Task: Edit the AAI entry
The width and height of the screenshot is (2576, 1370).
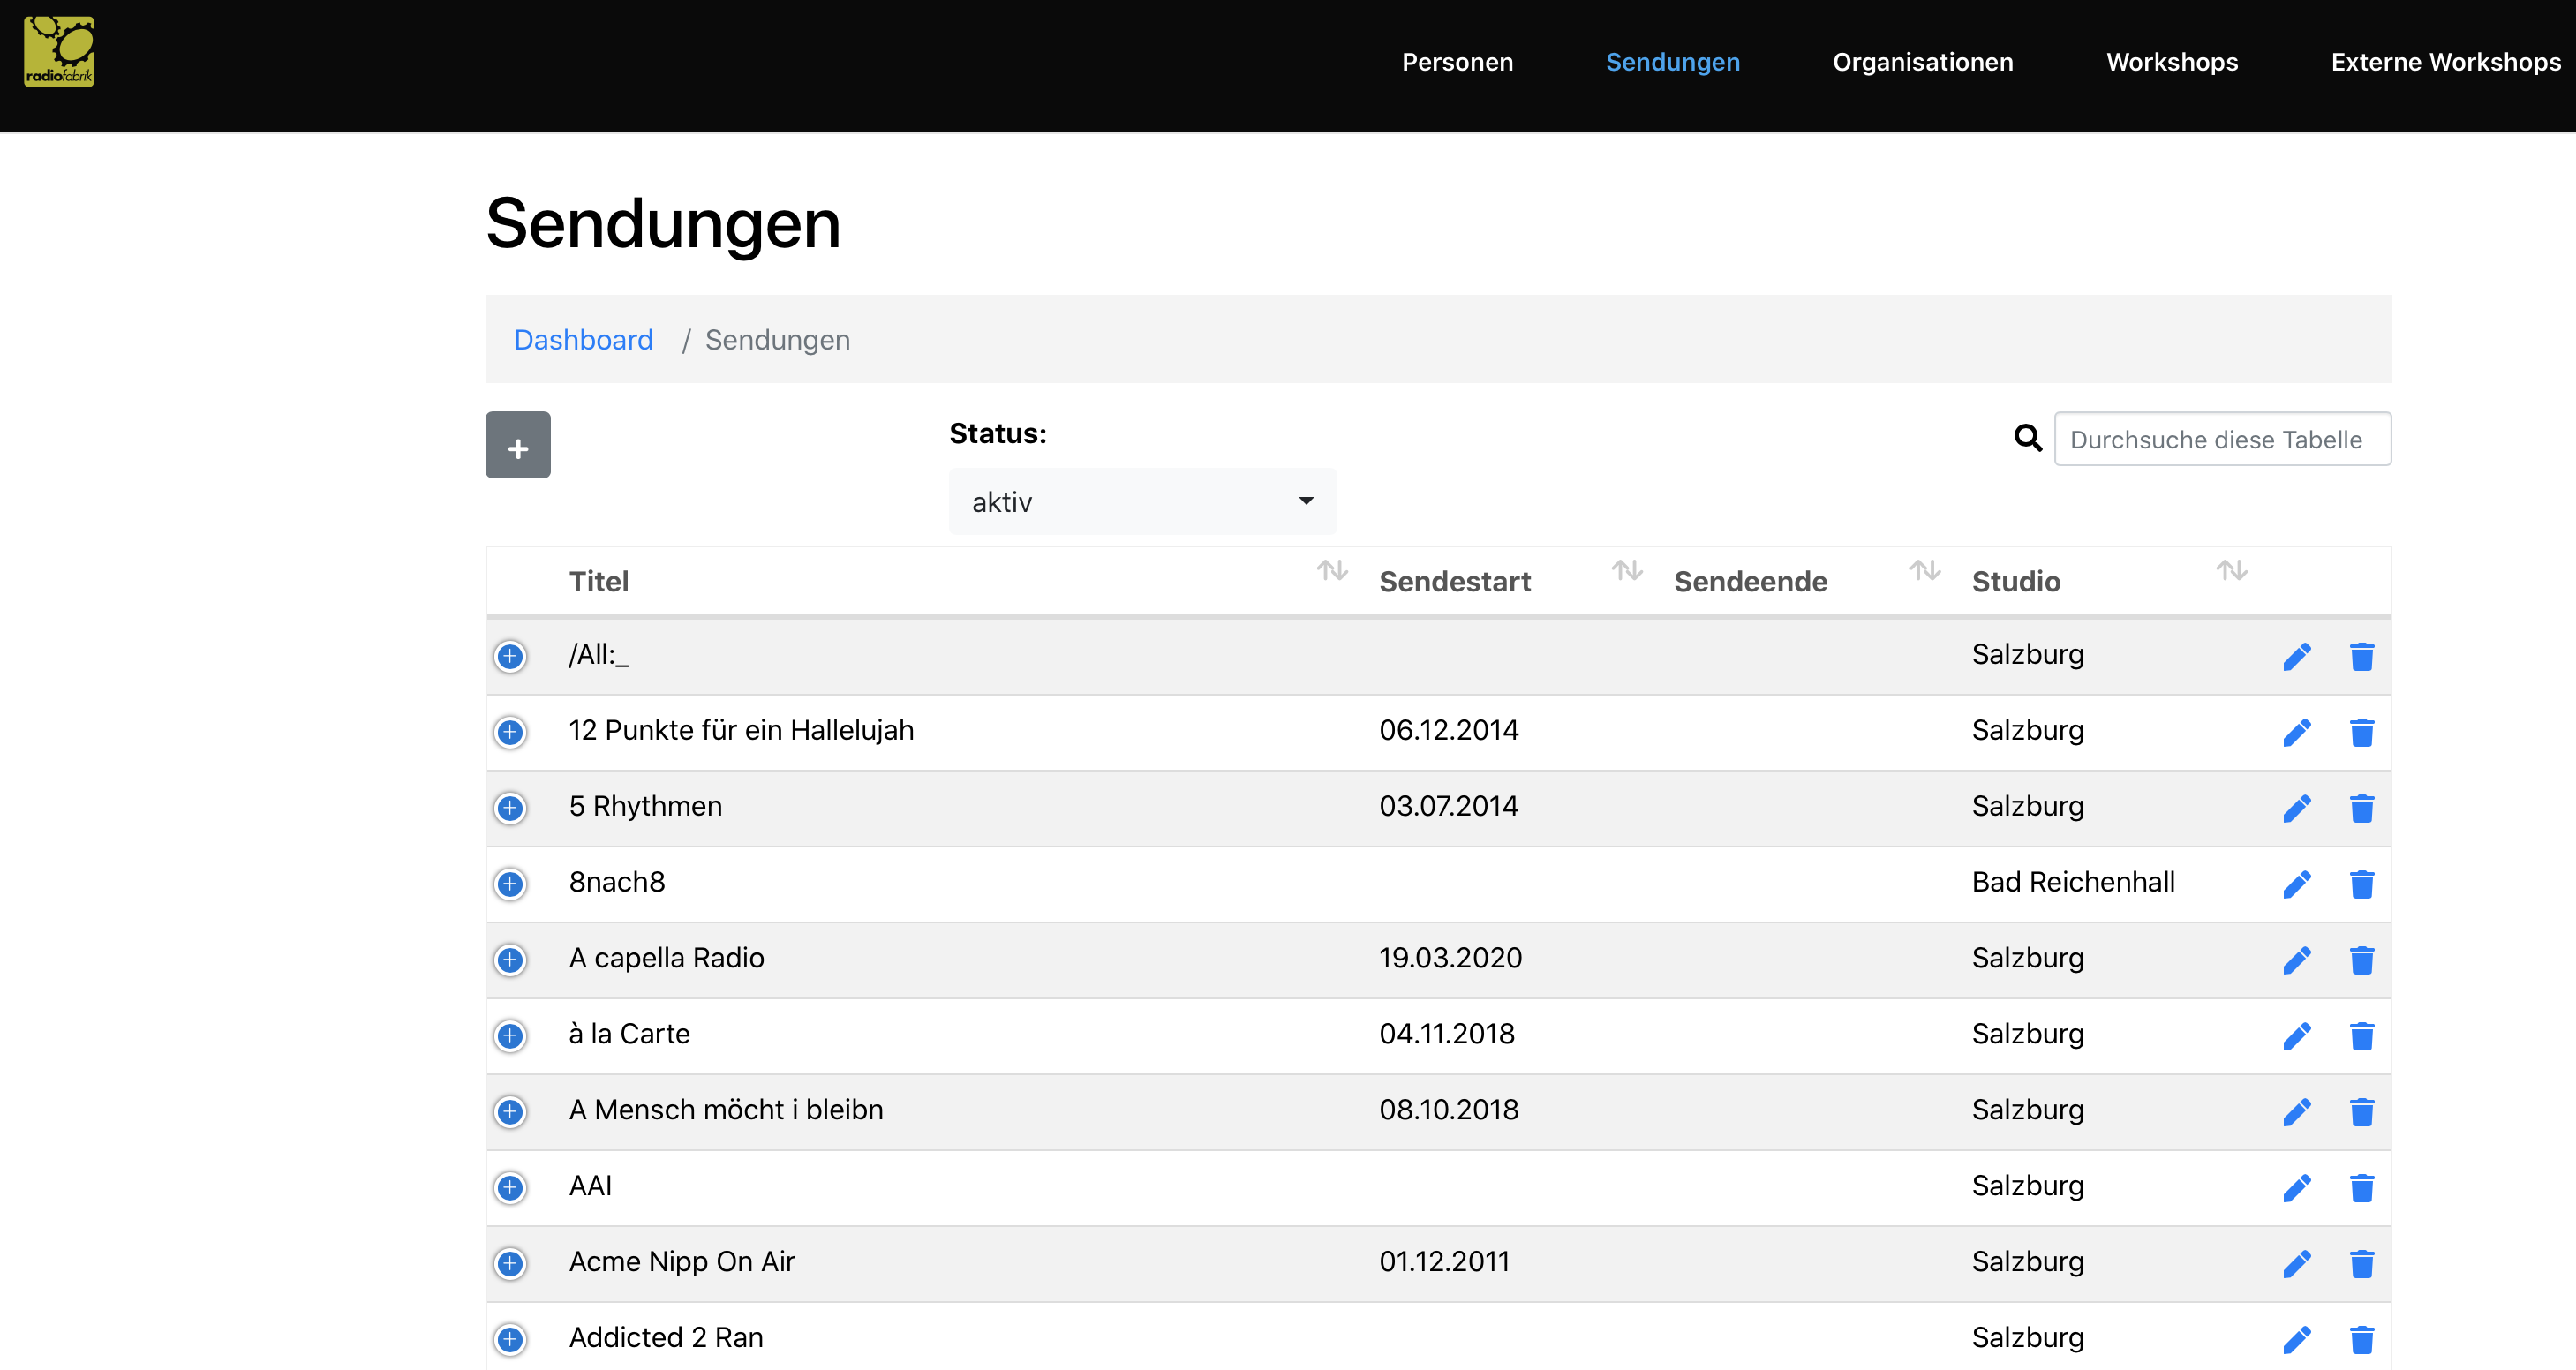Action: [2296, 1188]
